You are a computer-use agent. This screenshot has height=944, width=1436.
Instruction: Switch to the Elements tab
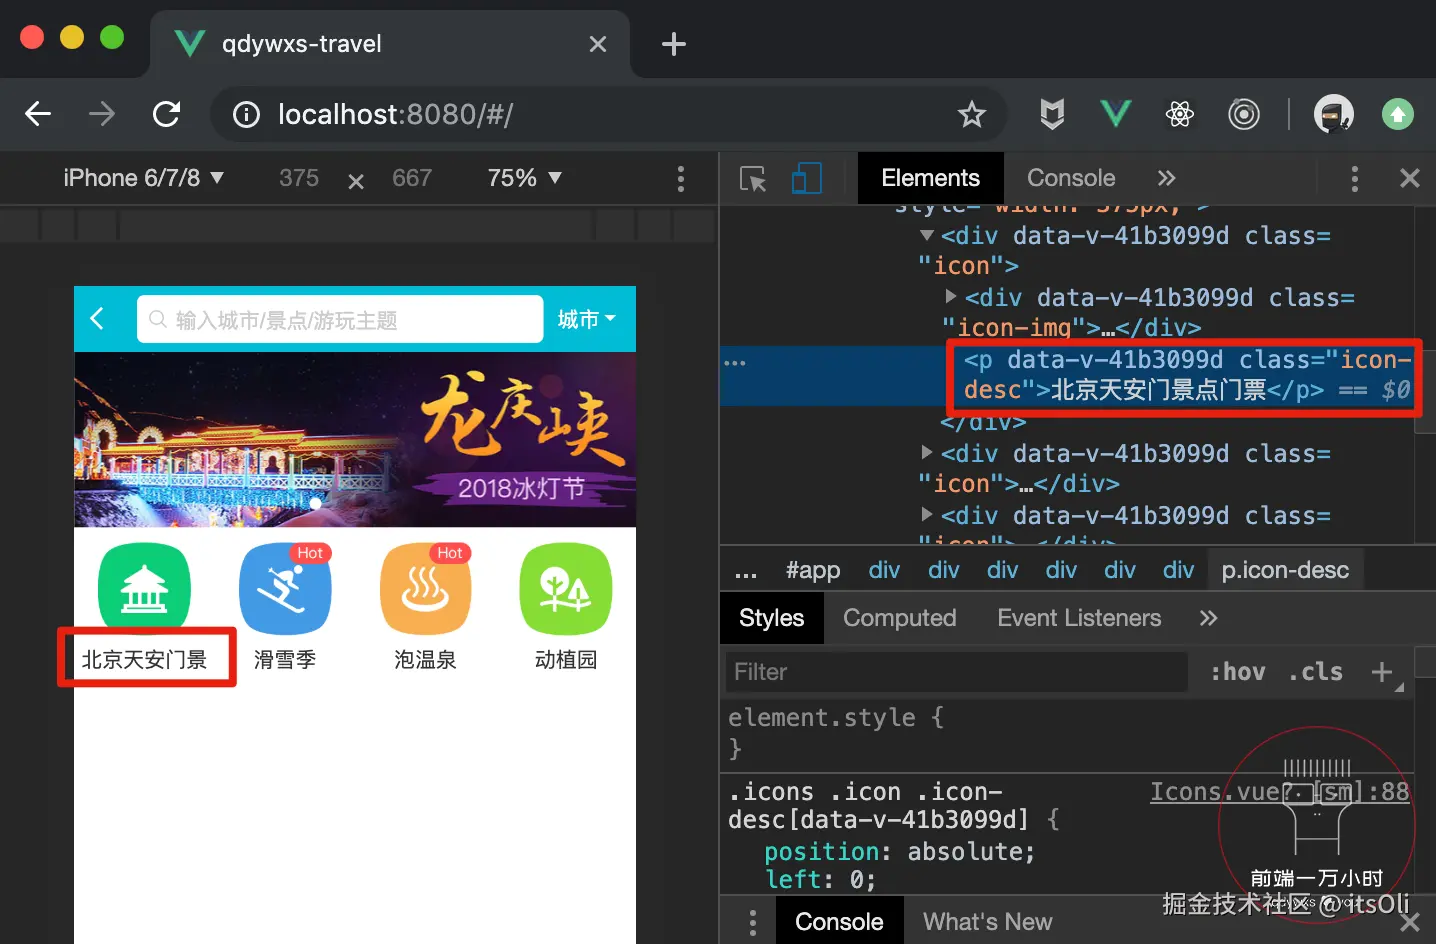pyautogui.click(x=930, y=178)
